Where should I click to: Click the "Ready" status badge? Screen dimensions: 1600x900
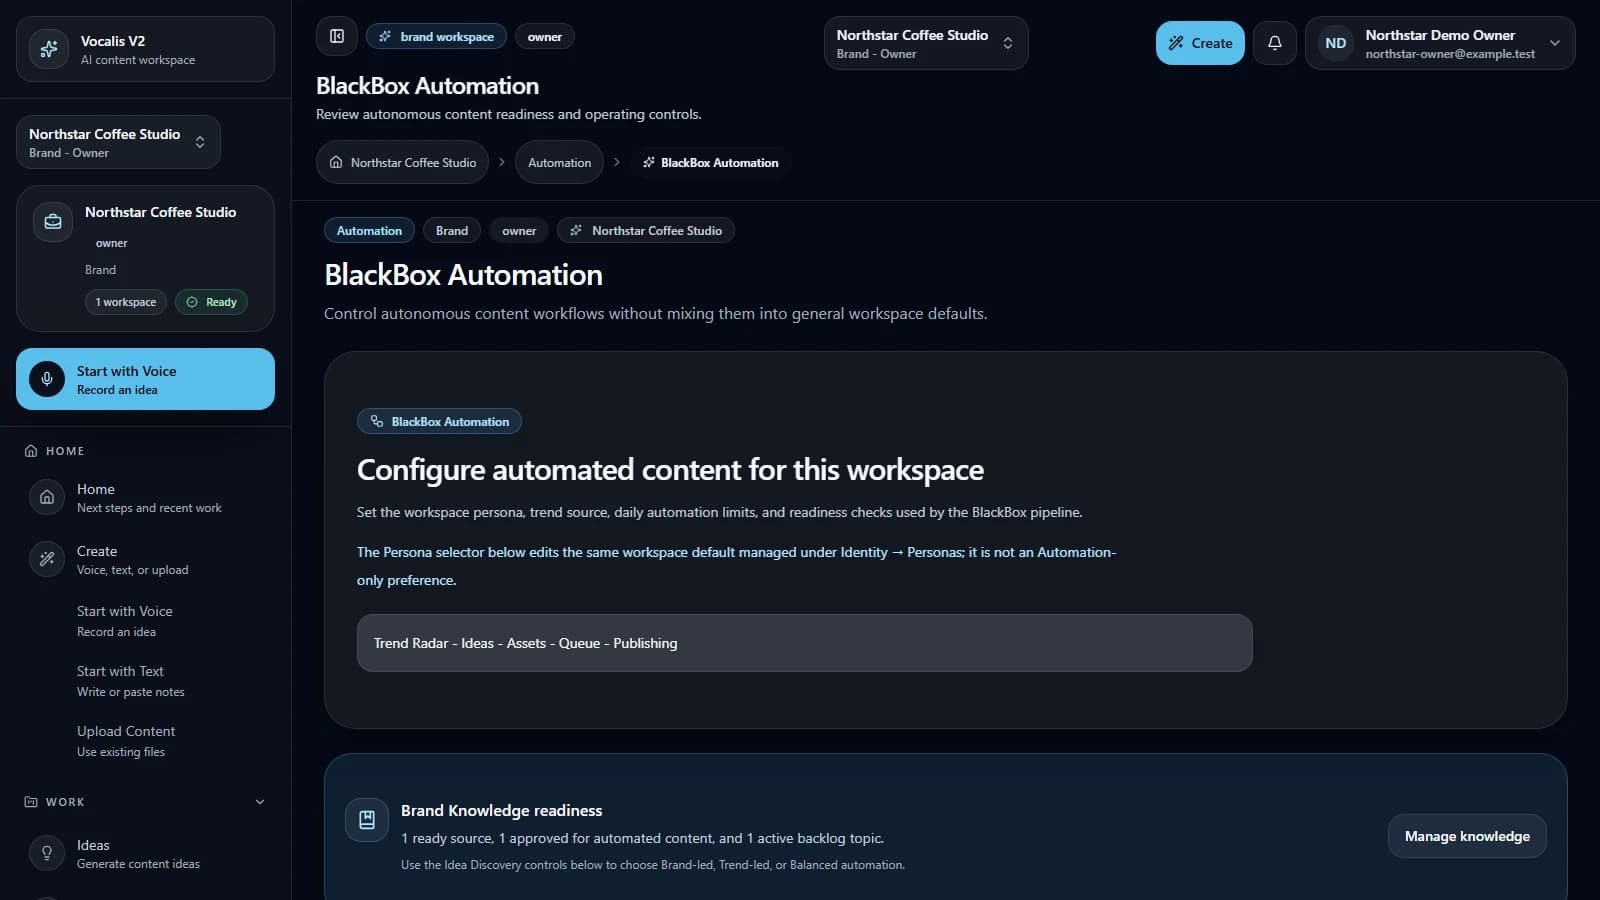tap(212, 302)
